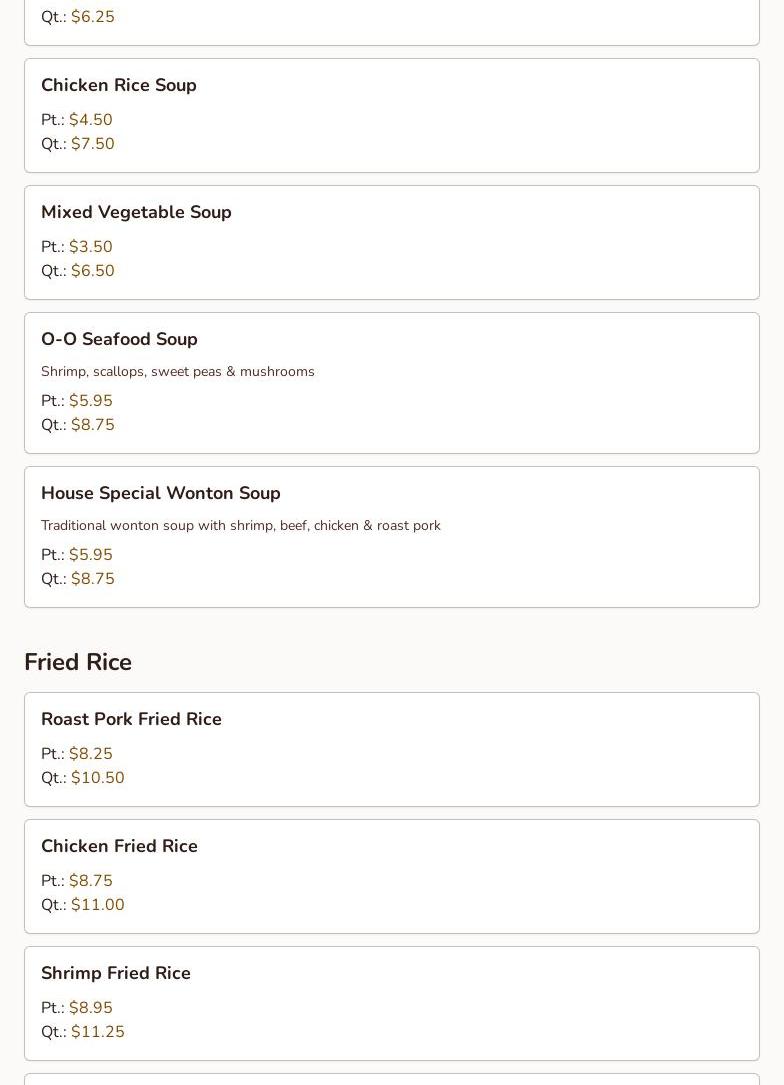784x1085 pixels.
Task: Choose the $6.50 quart Mixed Vegetable Soup price
Action: click(92, 271)
